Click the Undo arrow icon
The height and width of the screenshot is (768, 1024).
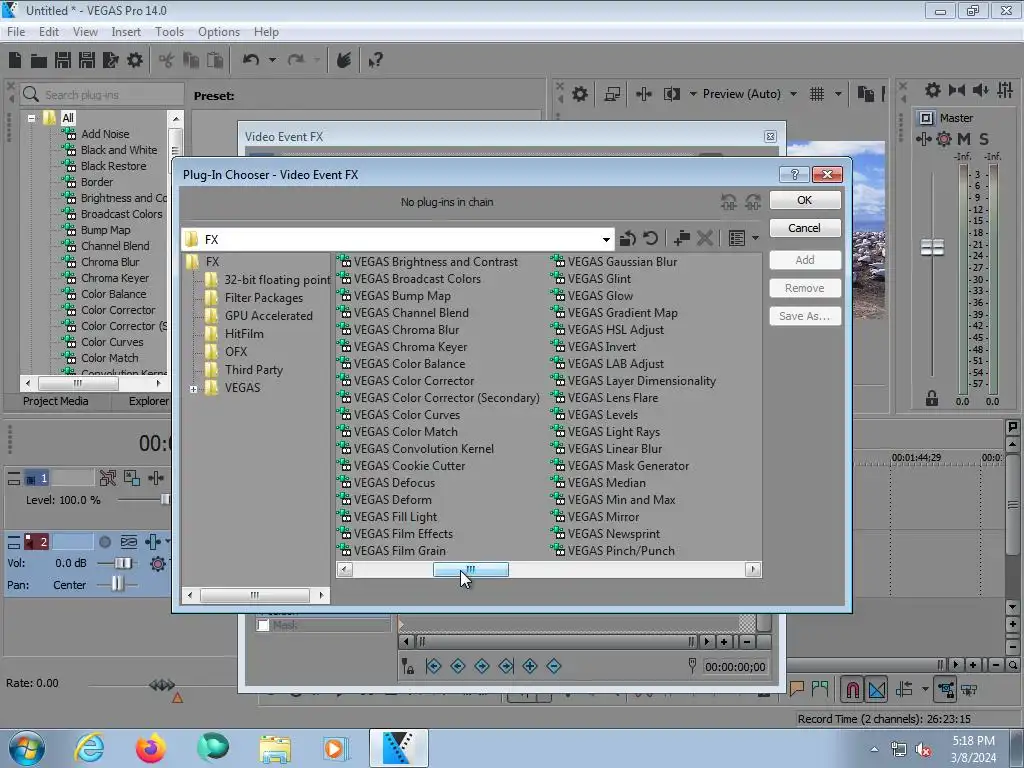click(251, 60)
